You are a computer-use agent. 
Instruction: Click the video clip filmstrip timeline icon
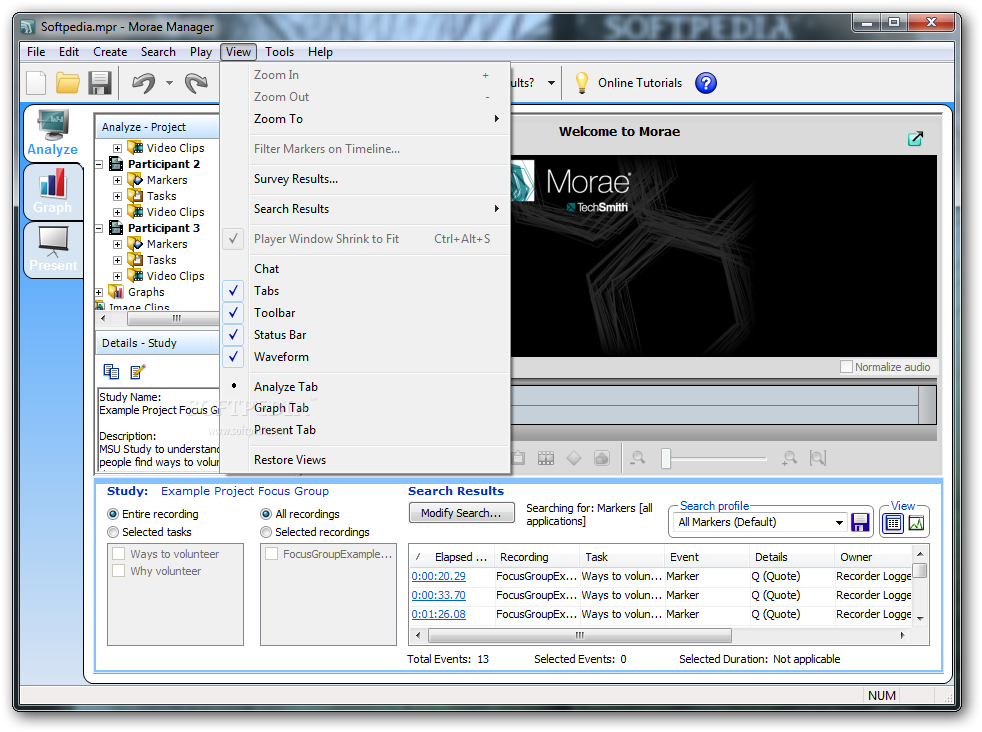(546, 458)
